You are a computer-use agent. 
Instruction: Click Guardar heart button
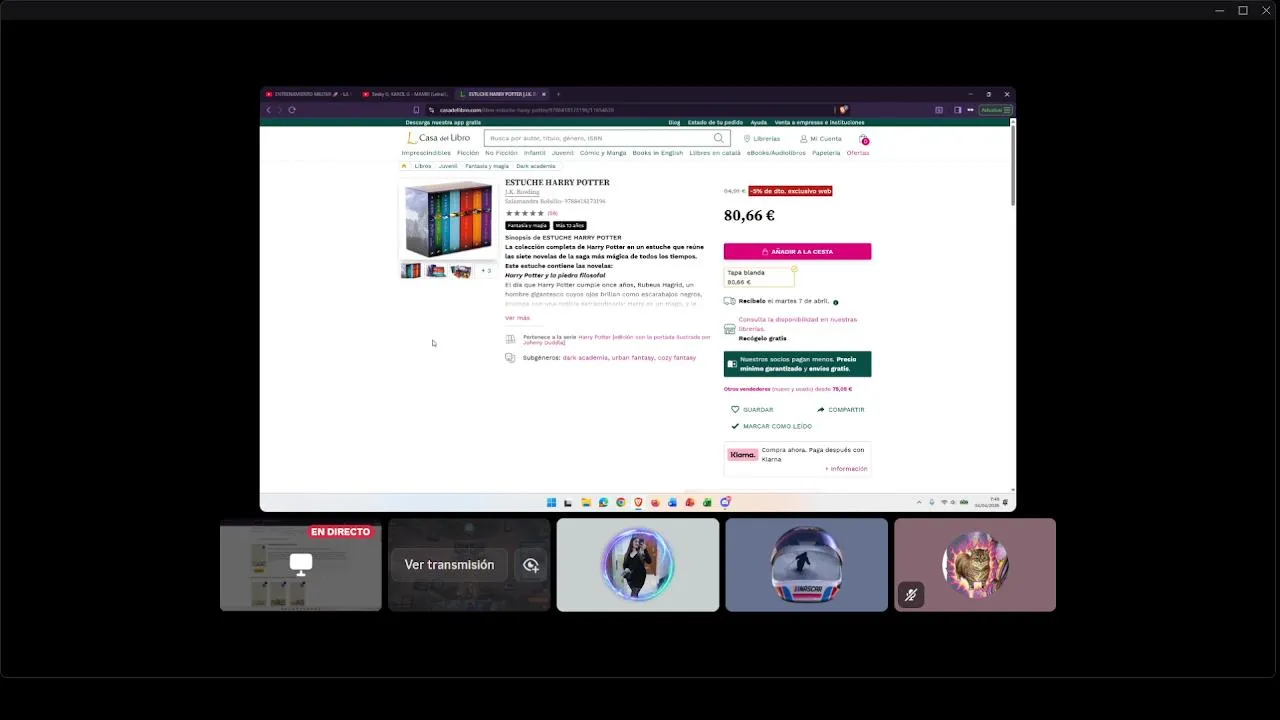752,410
